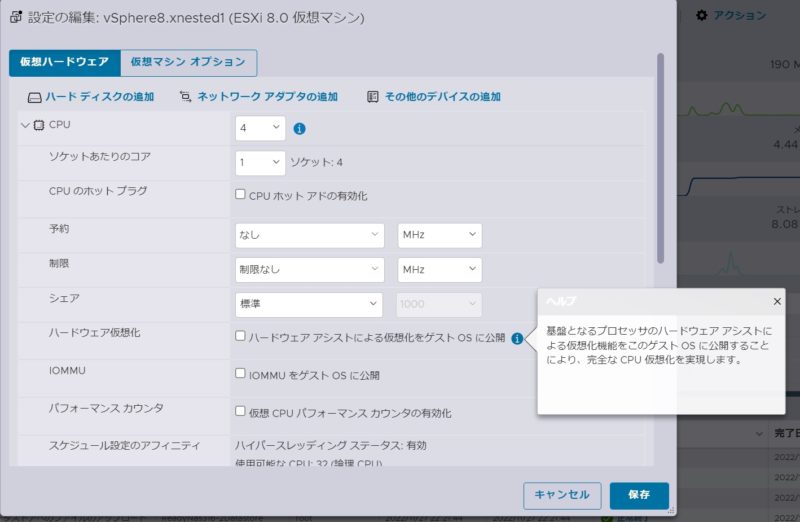Click ハイパースレッディング ステータス: 有効 text
Screen dimensions: 800x522
coord(331,445)
